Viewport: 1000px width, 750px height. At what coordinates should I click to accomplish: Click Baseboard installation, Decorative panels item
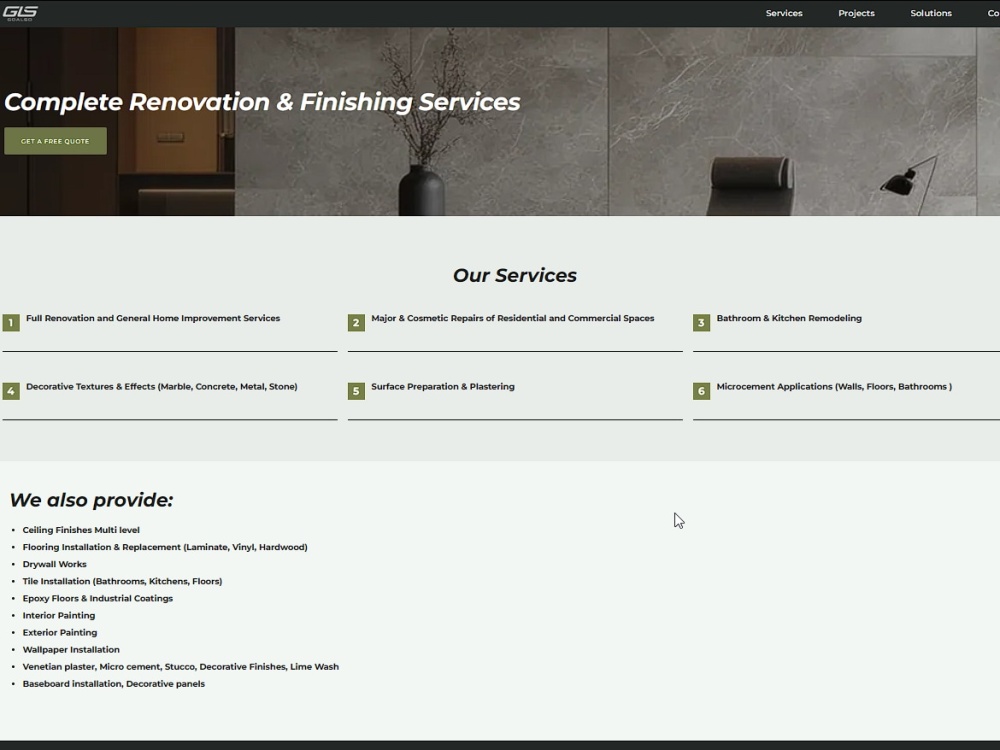(x=114, y=684)
